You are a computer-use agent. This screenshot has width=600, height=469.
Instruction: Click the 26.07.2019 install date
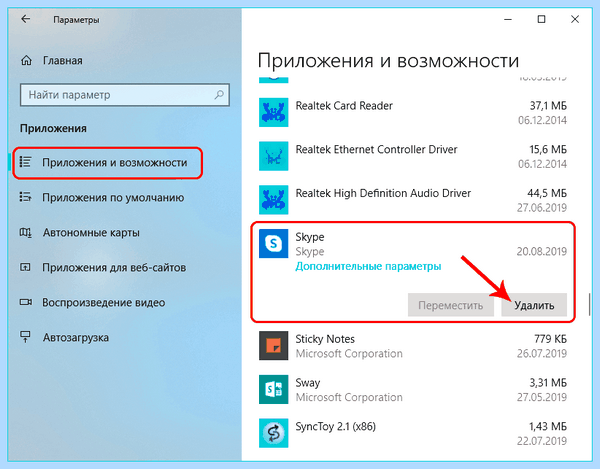(541, 353)
